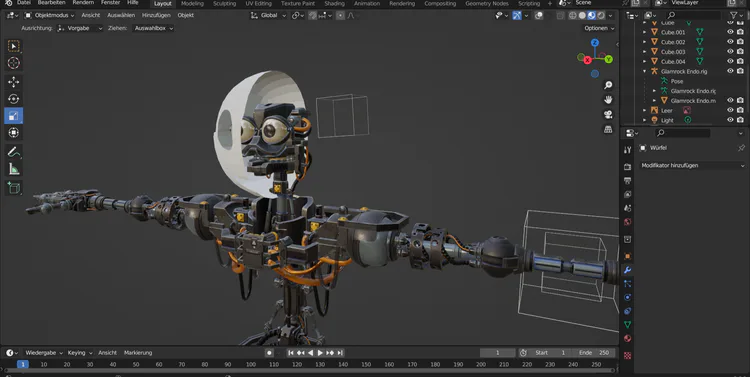Image resolution: width=750 pixels, height=377 pixels.
Task: Select the Scale tool
Action: click(13, 116)
